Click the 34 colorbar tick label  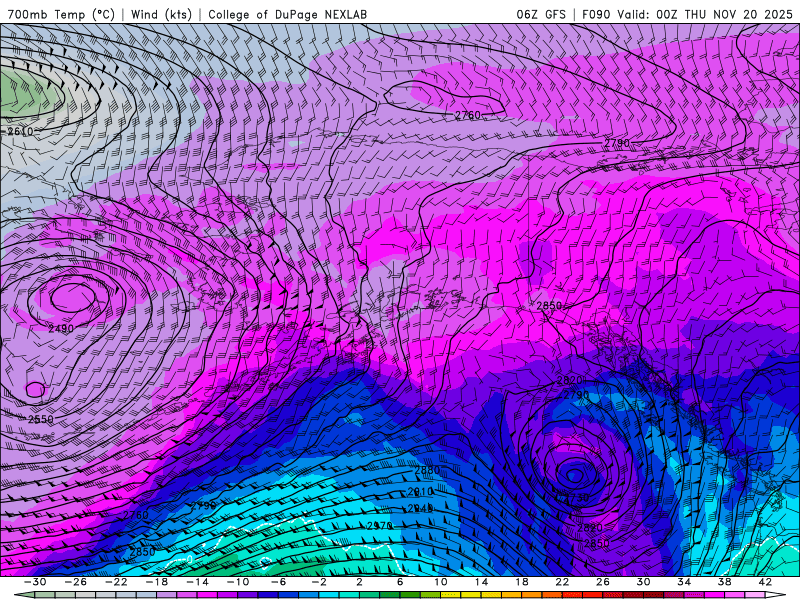[x=684, y=582]
